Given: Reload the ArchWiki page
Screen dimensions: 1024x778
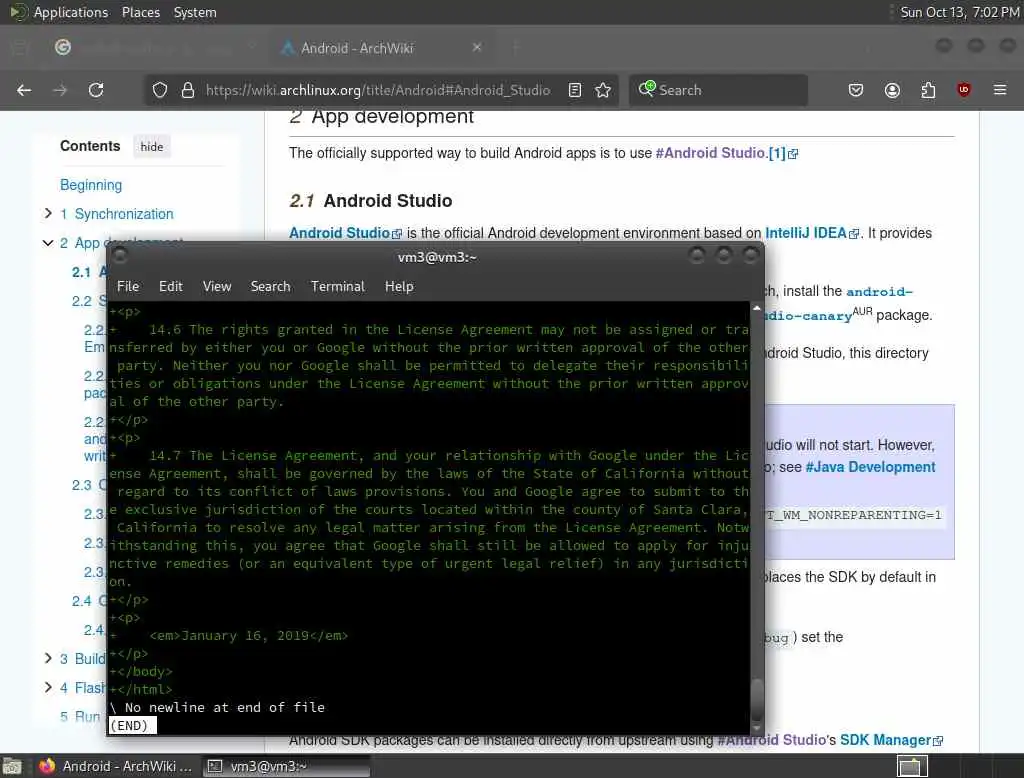Looking at the screenshot, I should 96,90.
